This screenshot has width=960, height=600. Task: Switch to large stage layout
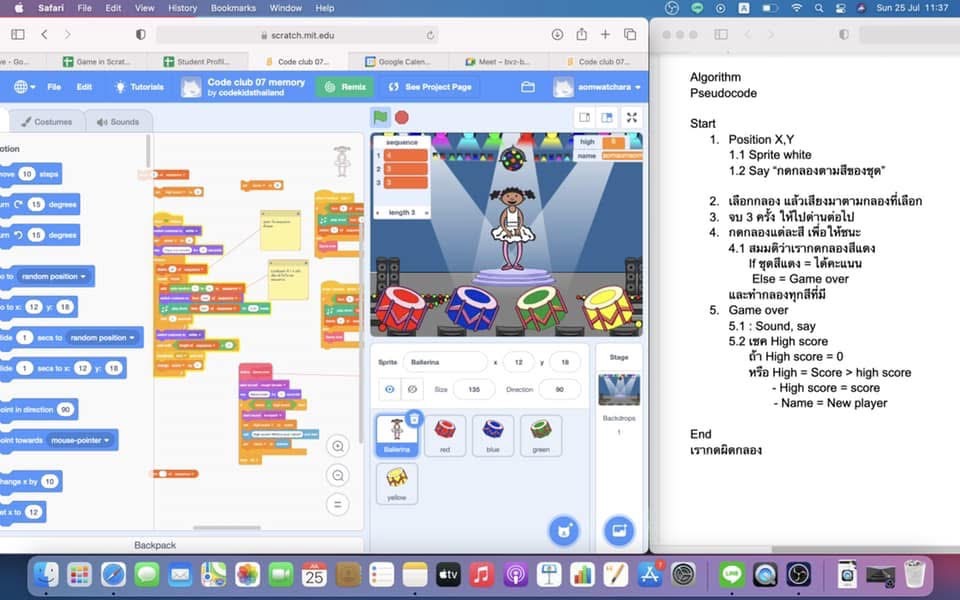607,118
